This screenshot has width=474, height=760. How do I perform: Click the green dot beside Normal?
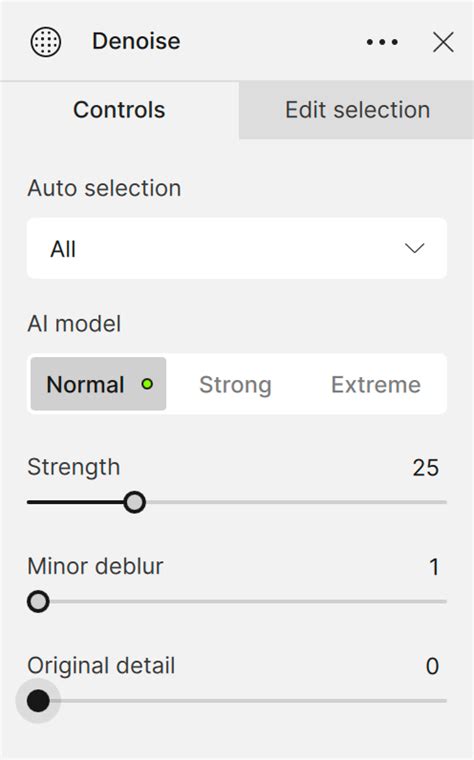coord(147,384)
